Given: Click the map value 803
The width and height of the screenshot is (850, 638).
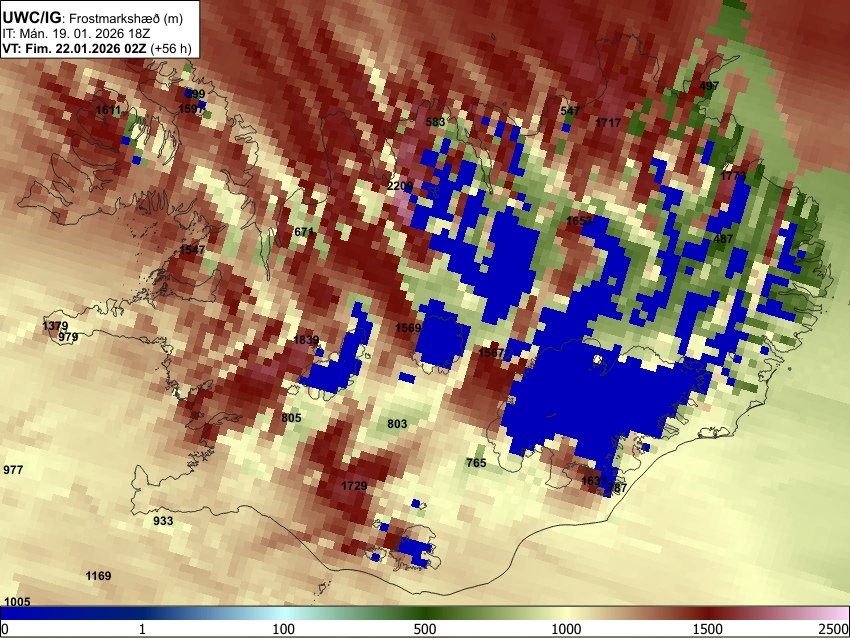Looking at the screenshot, I should click(397, 424).
